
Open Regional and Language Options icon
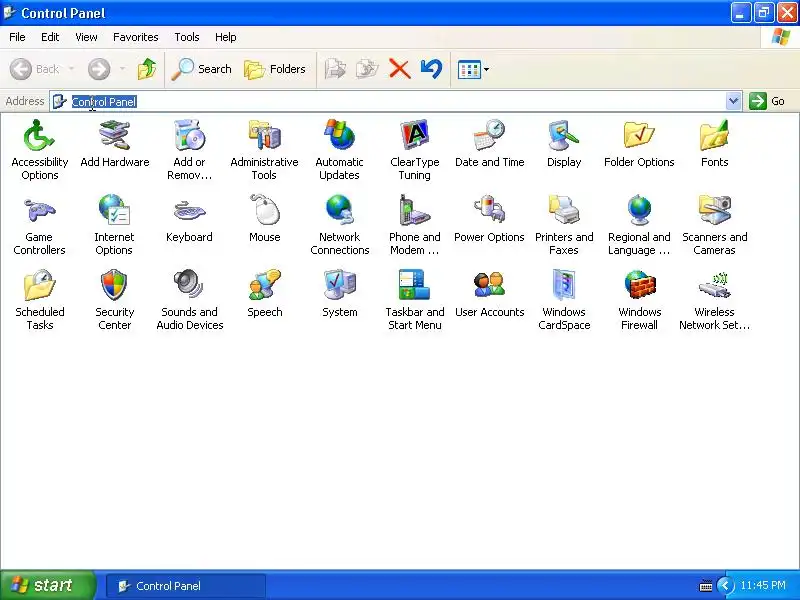pyautogui.click(x=639, y=210)
